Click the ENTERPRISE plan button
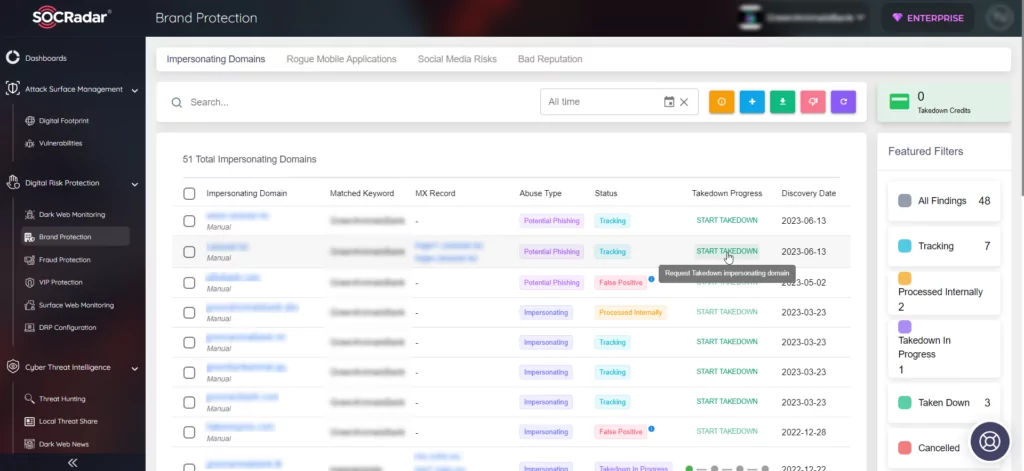 pos(927,18)
